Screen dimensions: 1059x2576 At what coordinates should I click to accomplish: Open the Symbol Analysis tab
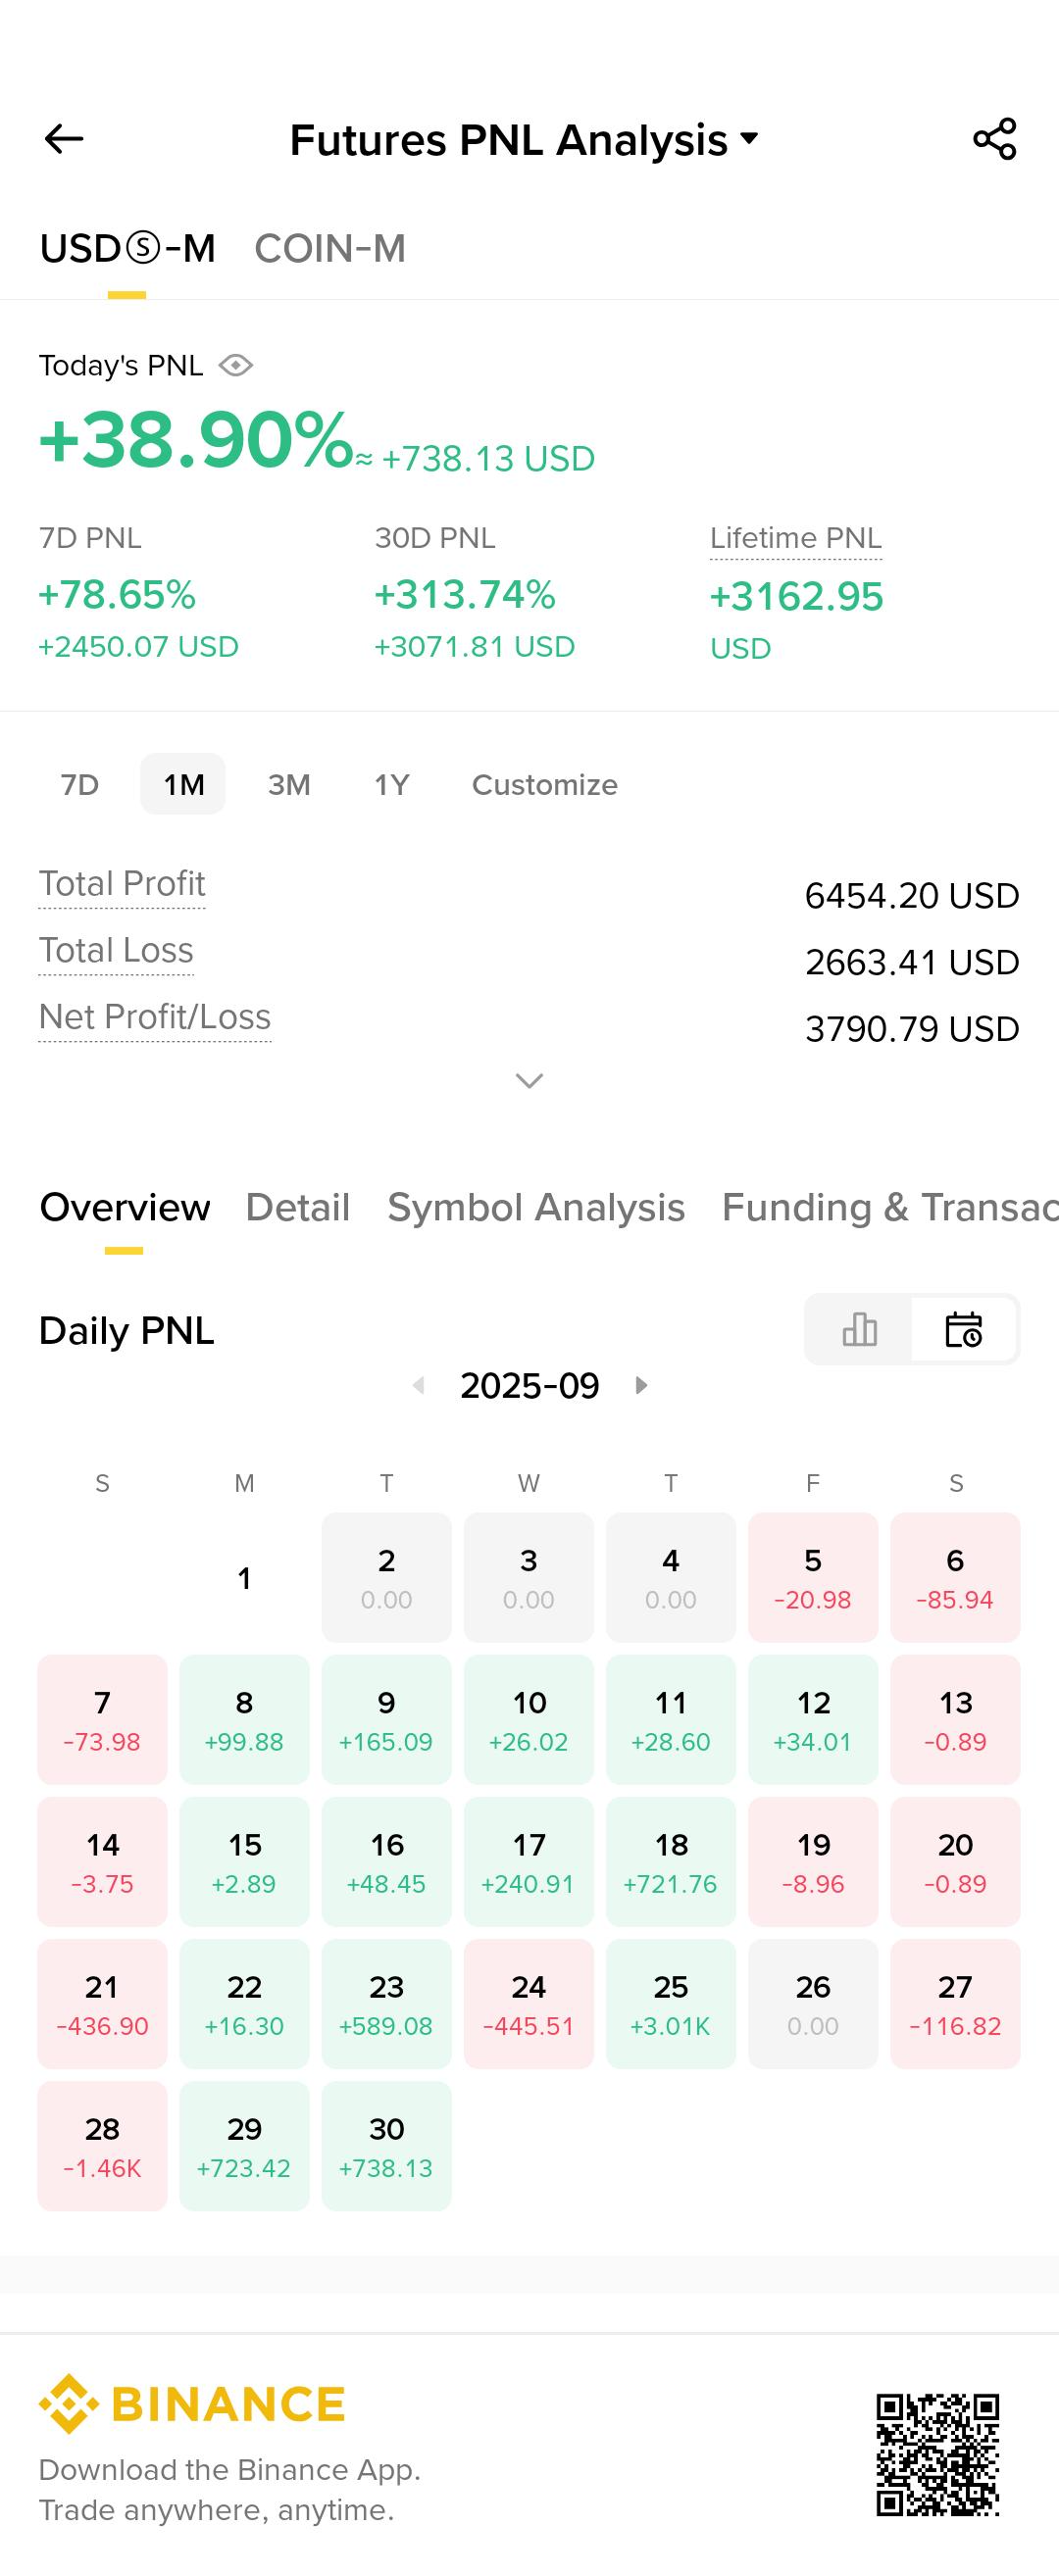(536, 1208)
